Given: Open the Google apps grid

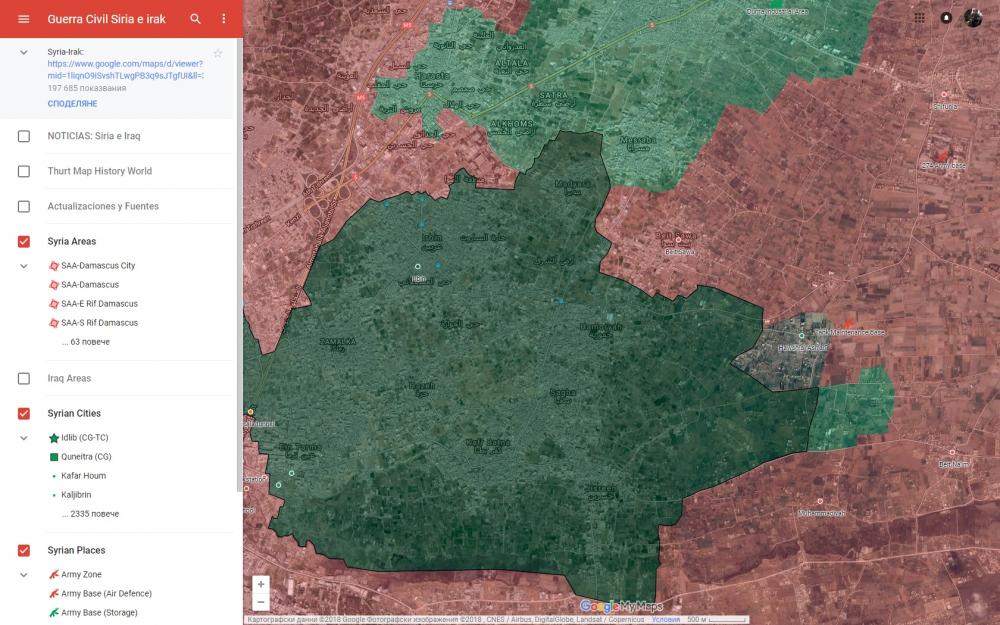Looking at the screenshot, I should coord(919,18).
